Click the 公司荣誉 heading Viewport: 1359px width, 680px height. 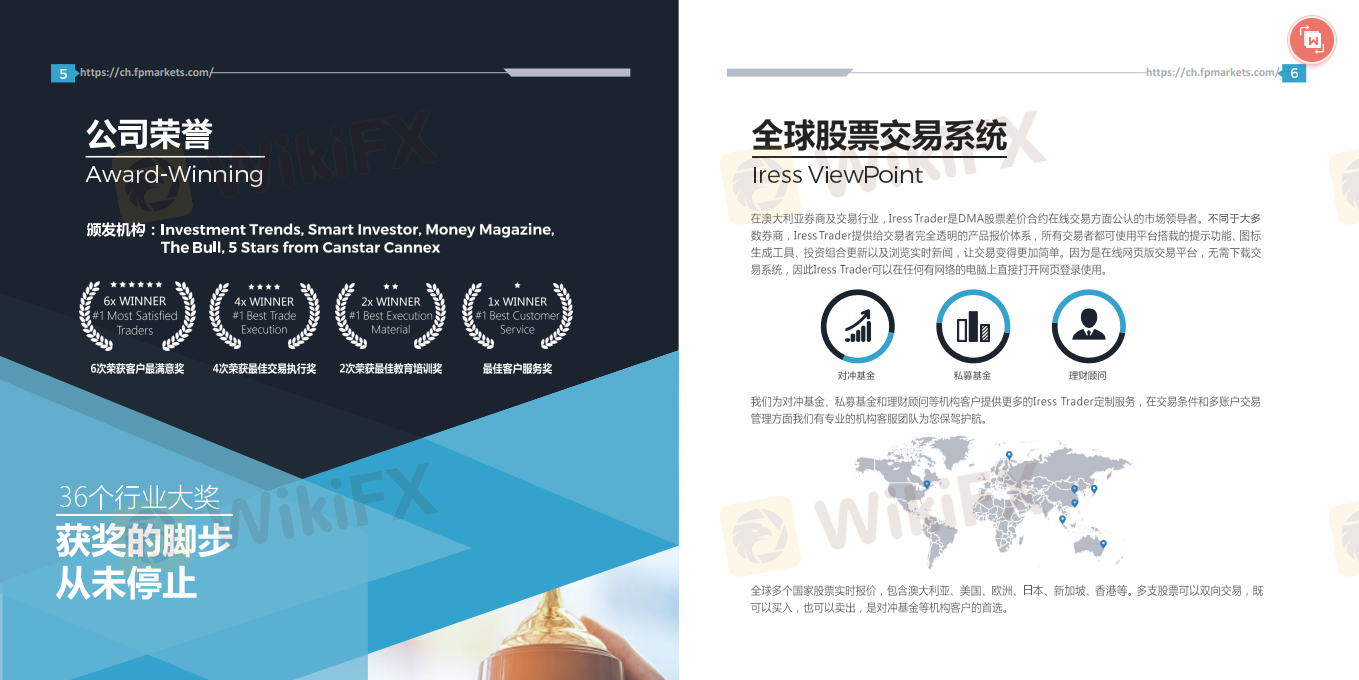coord(149,135)
